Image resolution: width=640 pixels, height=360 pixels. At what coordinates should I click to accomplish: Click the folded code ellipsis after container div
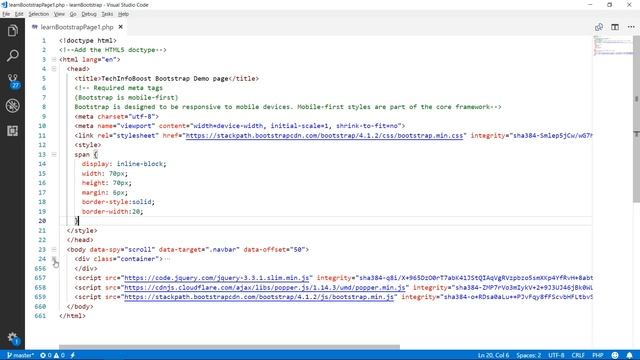point(167,259)
